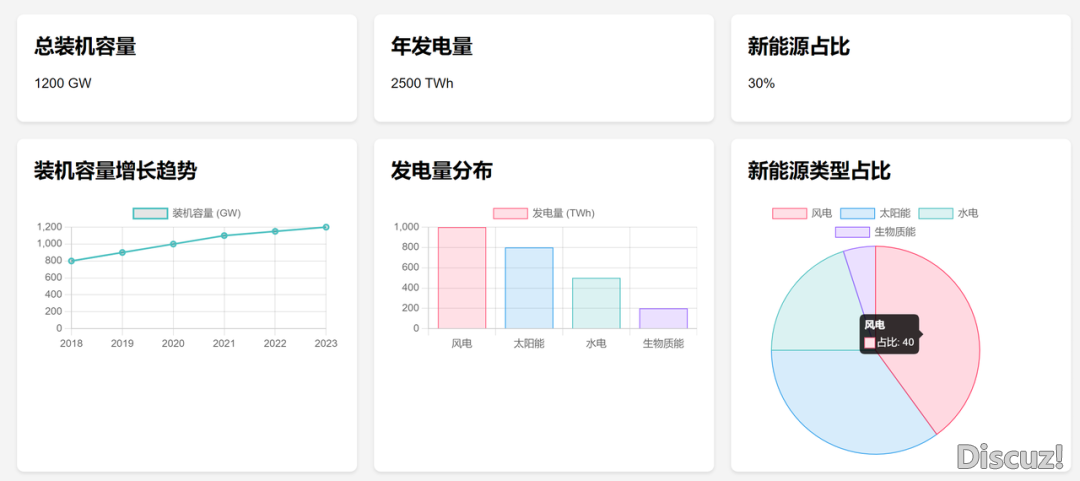Screen dimensions: 1080x481
Task: Click the 2021 data point on line chart
Action: [224, 236]
